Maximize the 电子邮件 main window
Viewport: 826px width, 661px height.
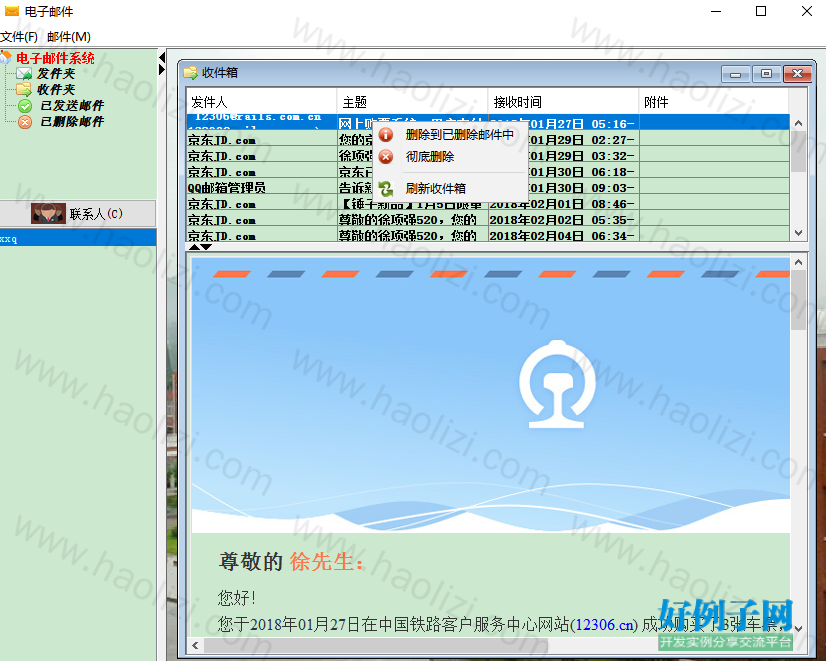pyautogui.click(x=761, y=12)
